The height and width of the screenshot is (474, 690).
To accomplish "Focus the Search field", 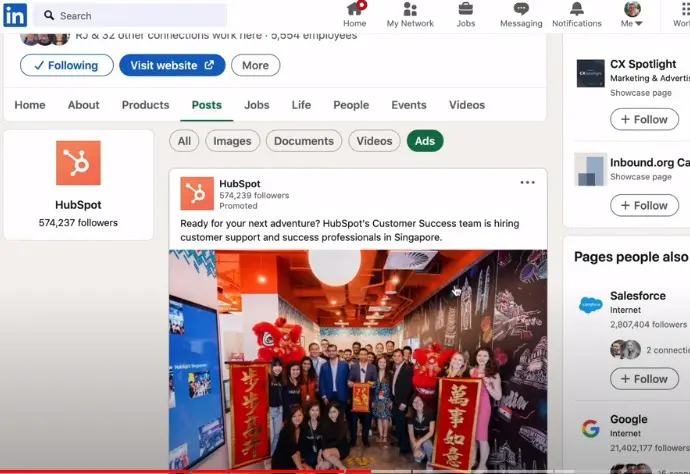I will pyautogui.click(x=130, y=16).
